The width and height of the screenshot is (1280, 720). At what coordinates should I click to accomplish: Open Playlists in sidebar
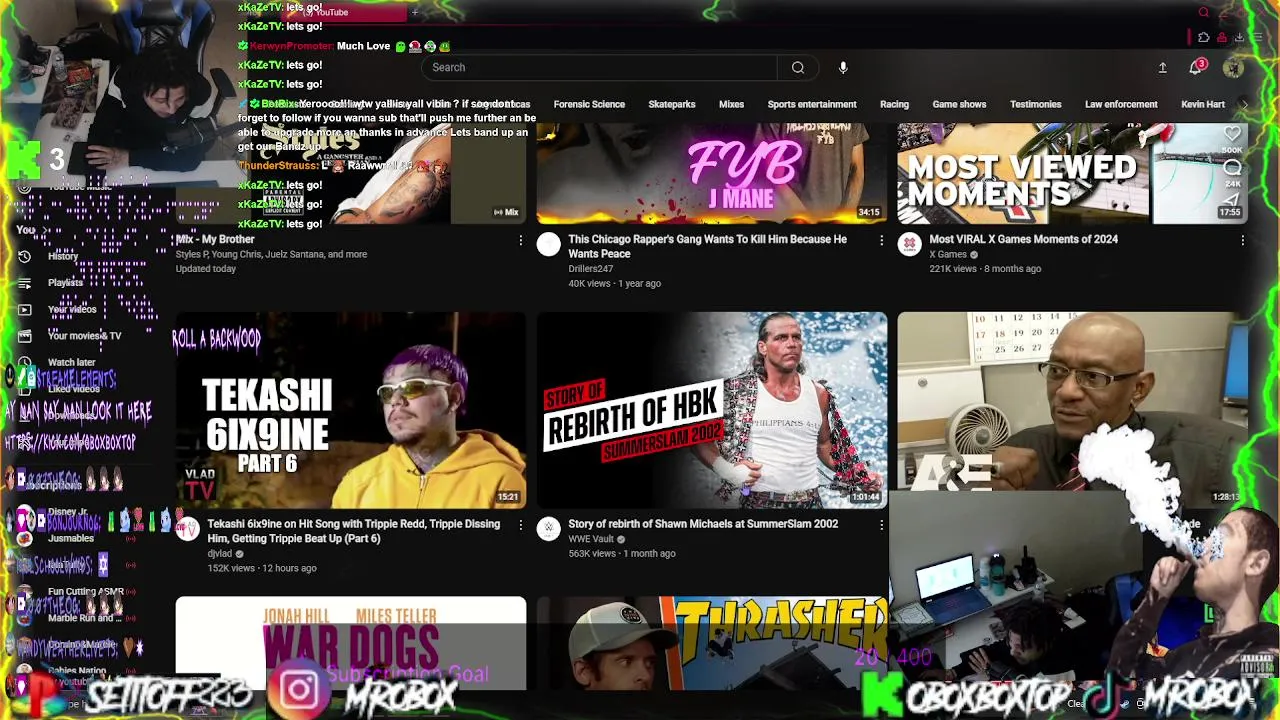(65, 283)
